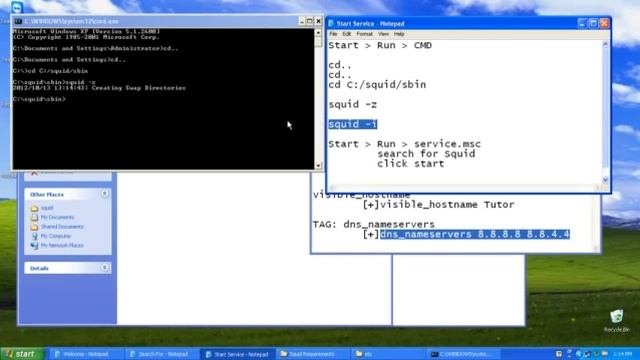Click the My Computer icon in Other Places
Viewport: 640px width, 360px height.
(34, 236)
